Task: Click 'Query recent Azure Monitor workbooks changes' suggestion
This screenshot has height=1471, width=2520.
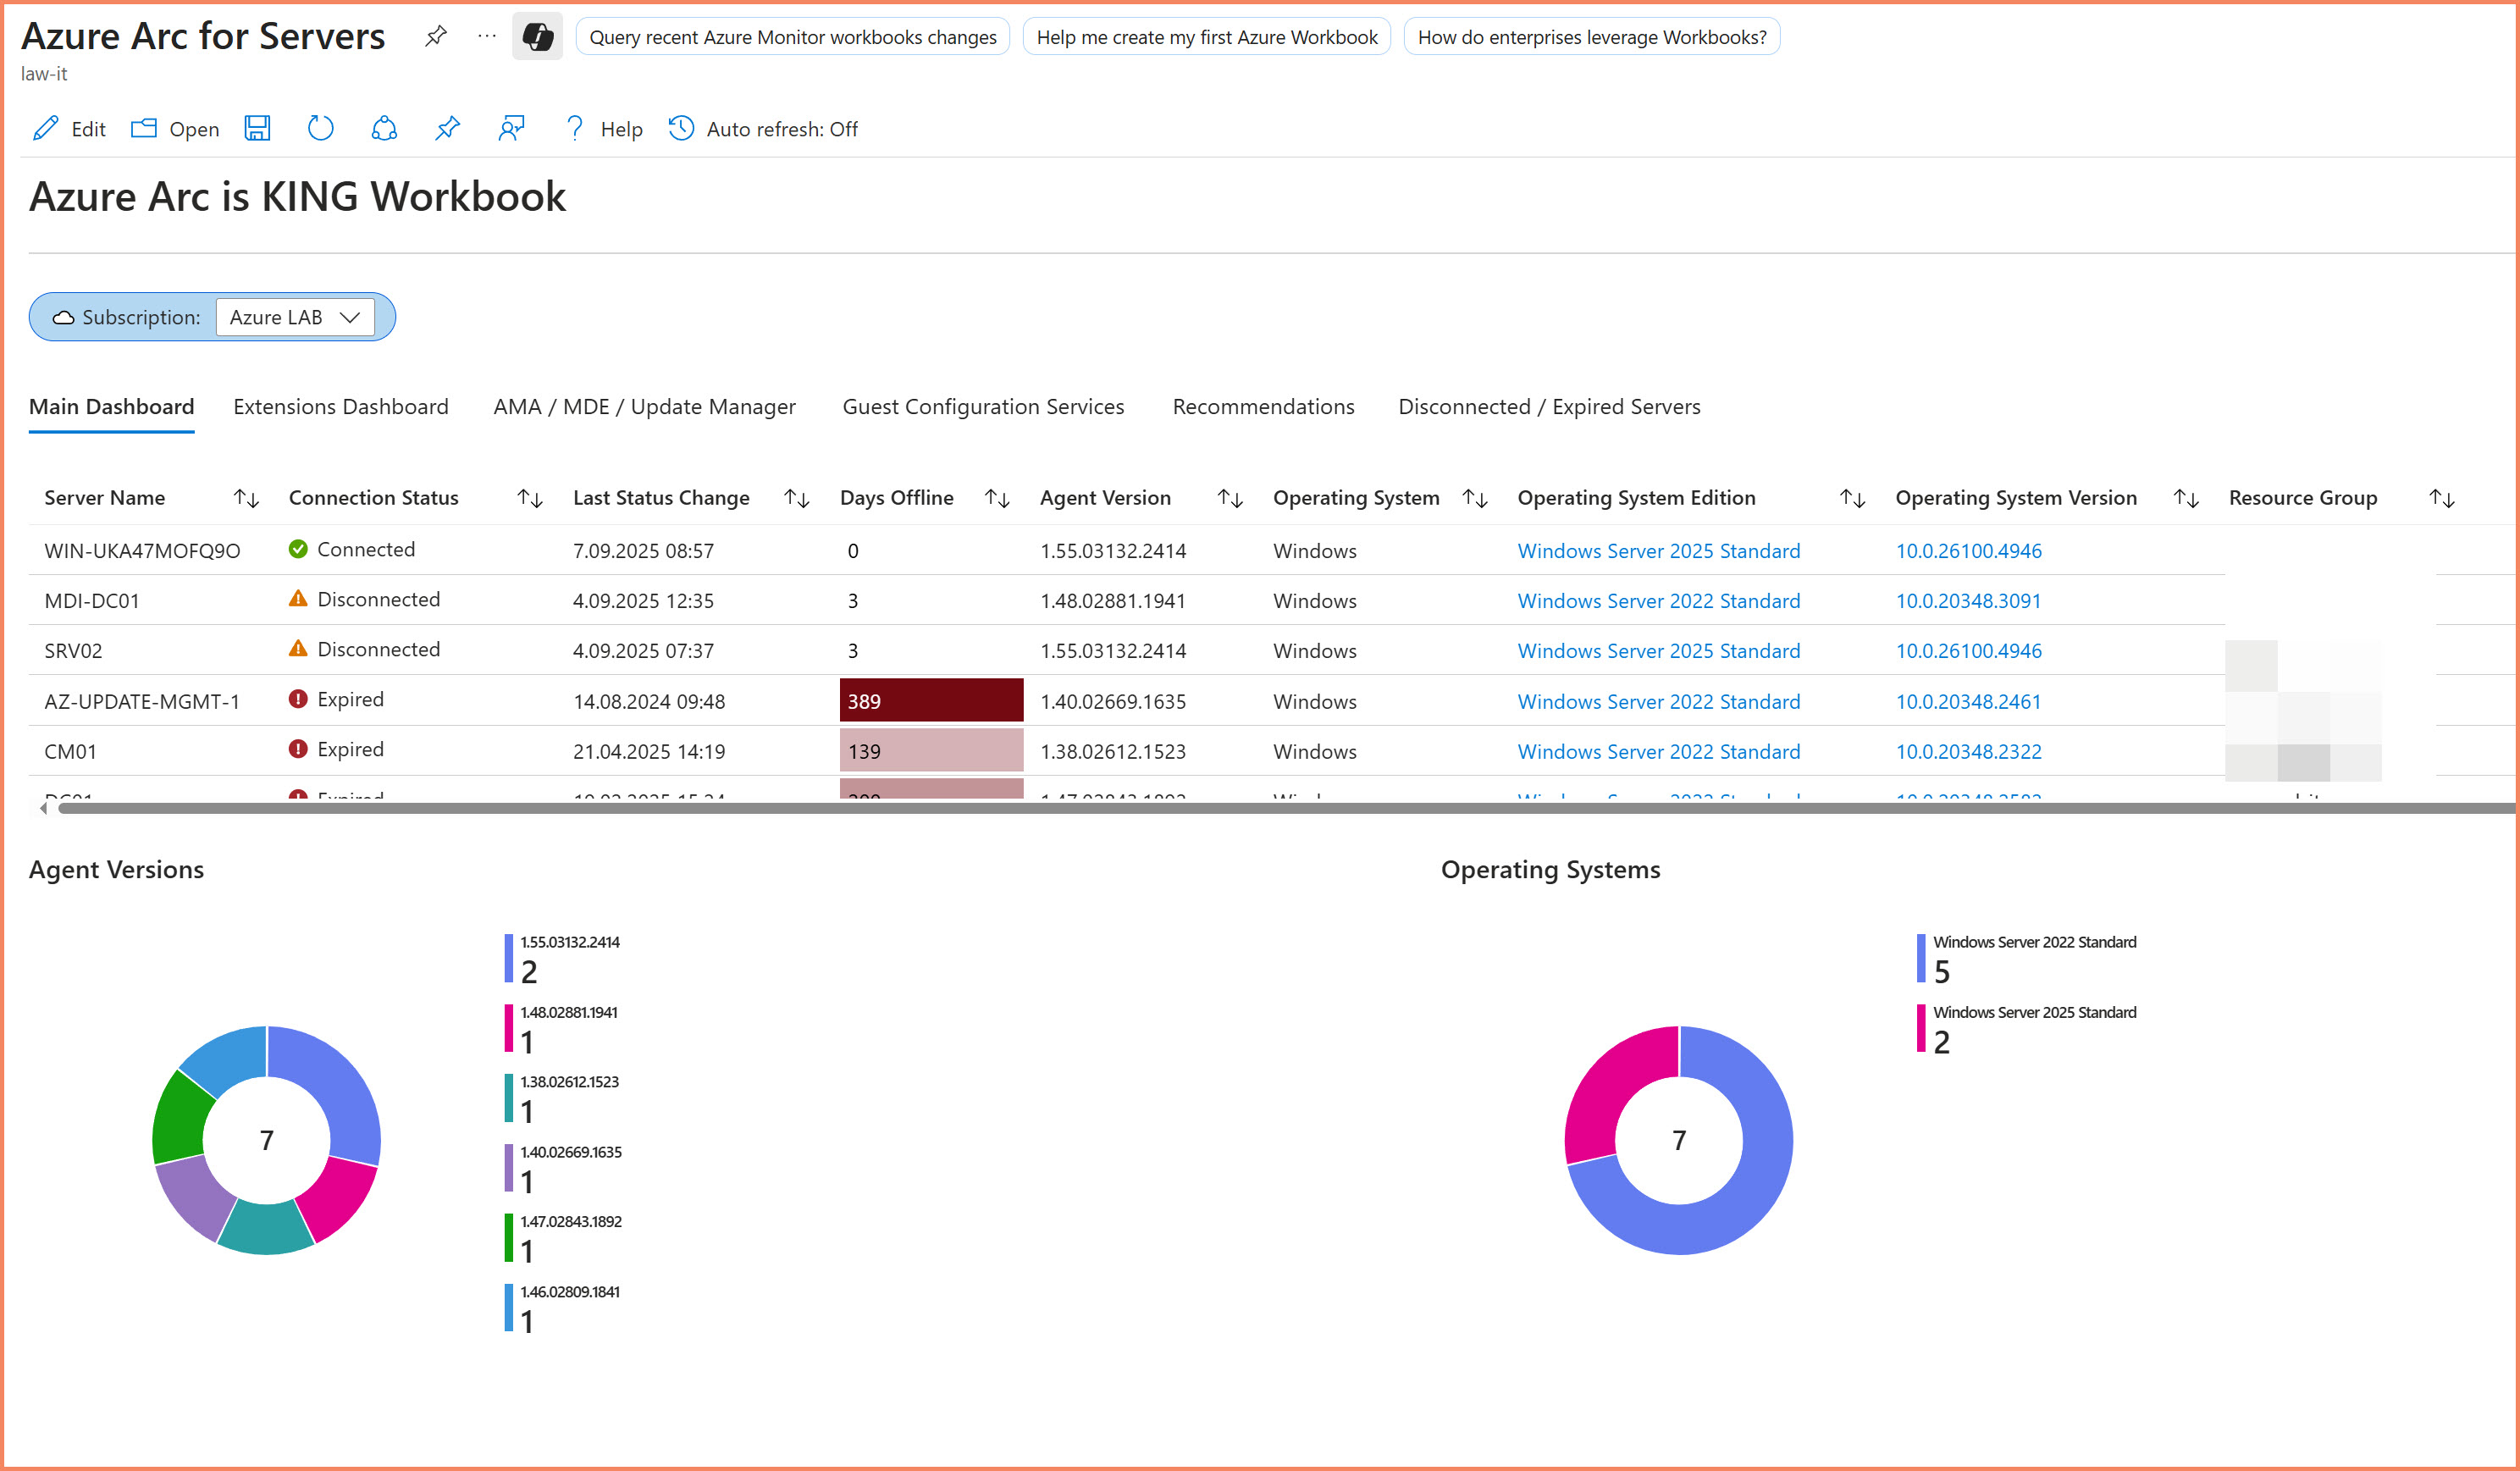Action: pyautogui.click(x=793, y=37)
